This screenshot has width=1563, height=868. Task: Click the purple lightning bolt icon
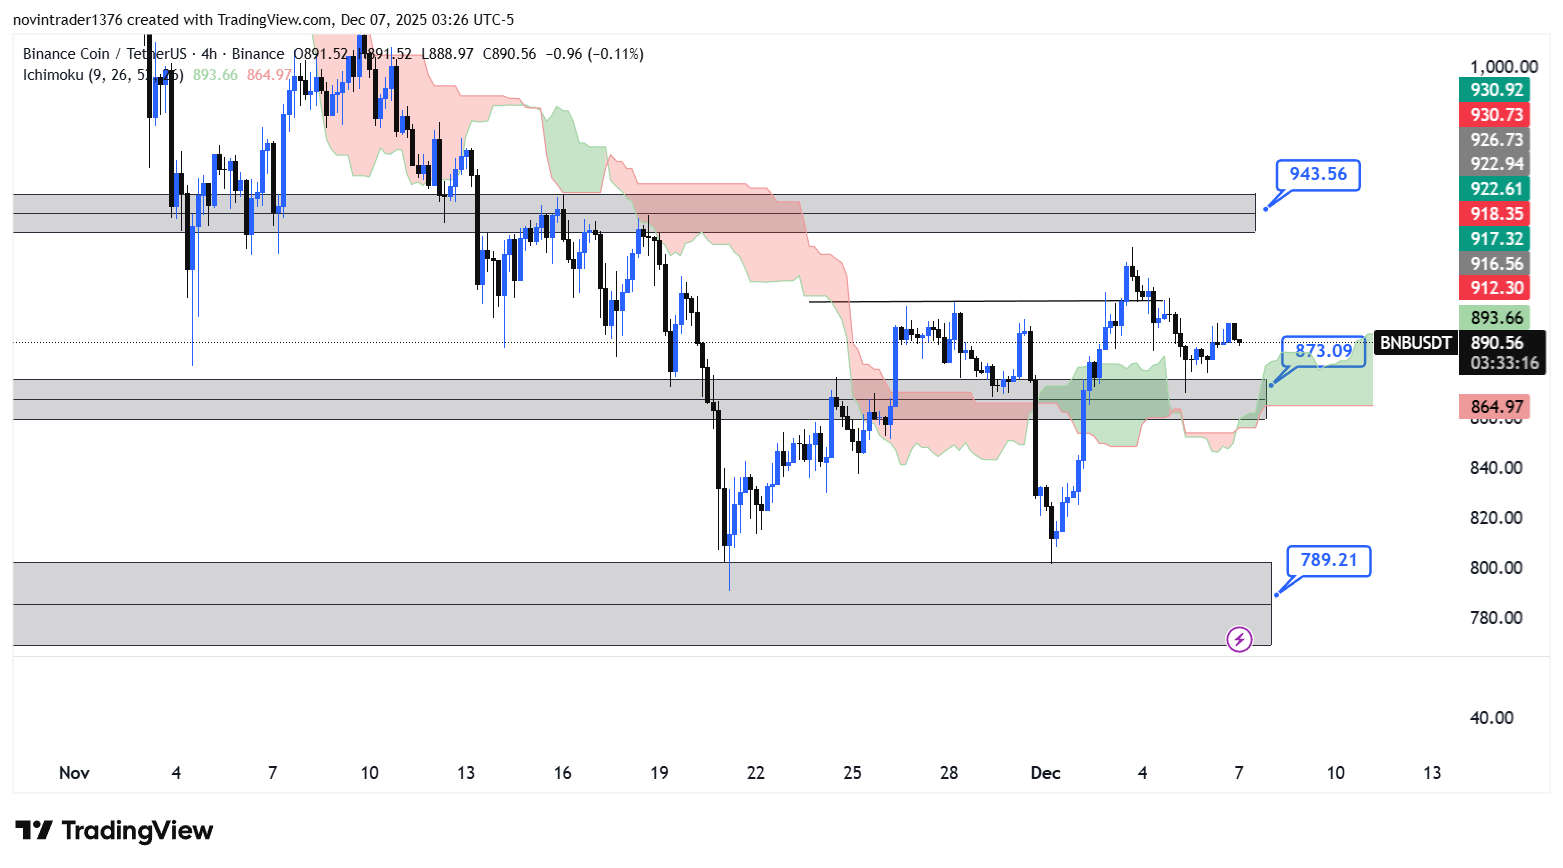[x=1239, y=639]
